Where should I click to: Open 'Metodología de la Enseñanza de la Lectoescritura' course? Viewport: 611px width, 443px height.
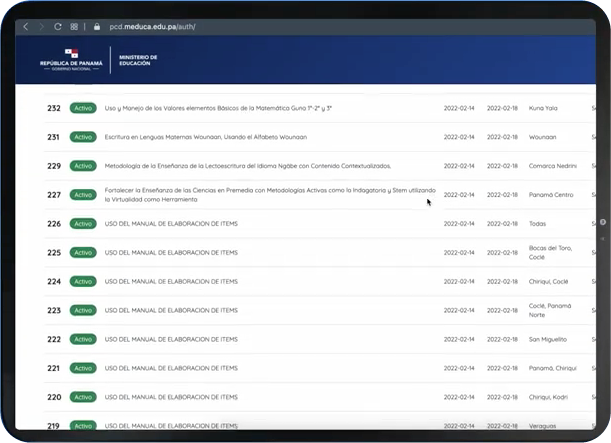pos(248,166)
